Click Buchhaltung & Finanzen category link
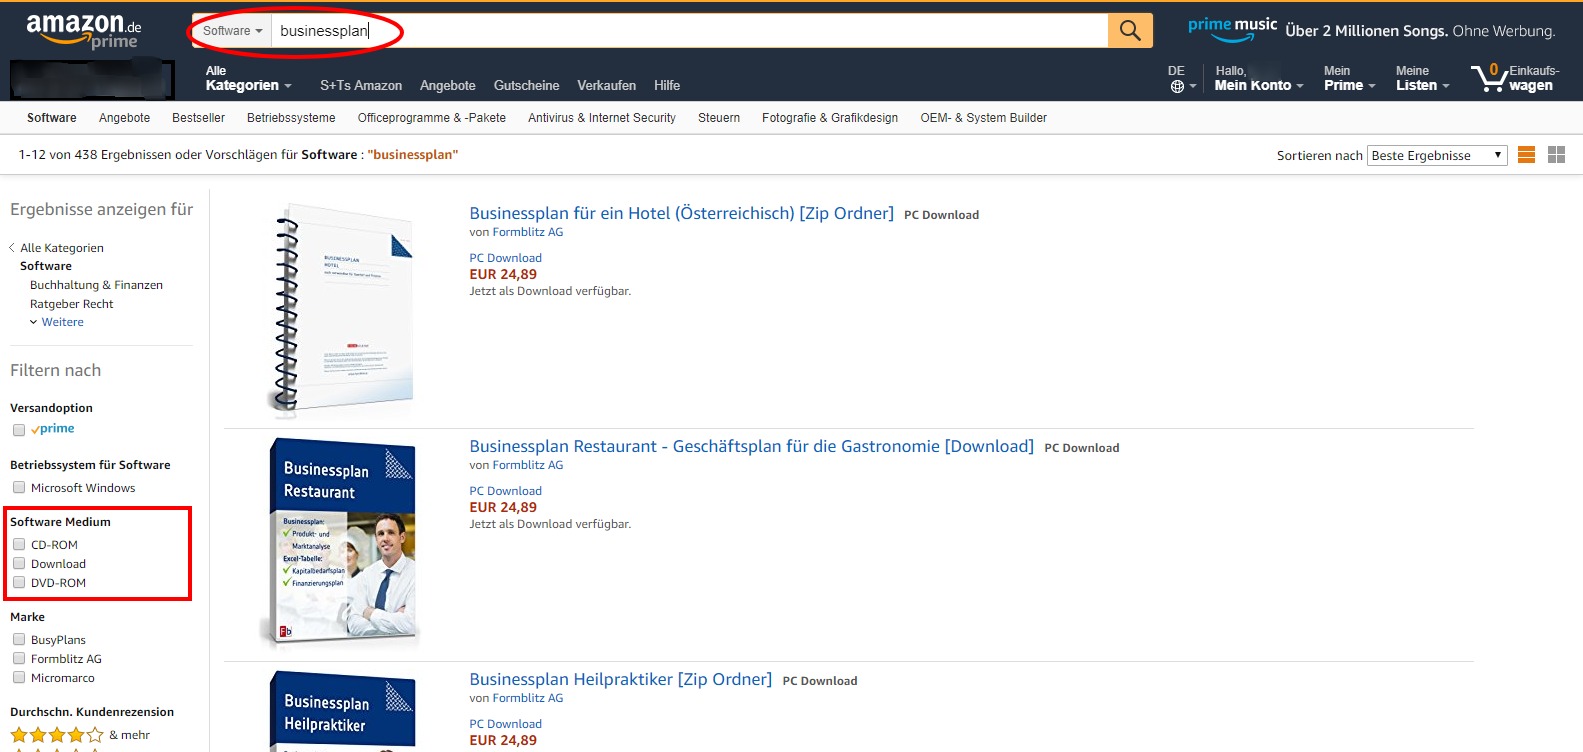Viewport: 1583px width, 752px height. point(96,285)
